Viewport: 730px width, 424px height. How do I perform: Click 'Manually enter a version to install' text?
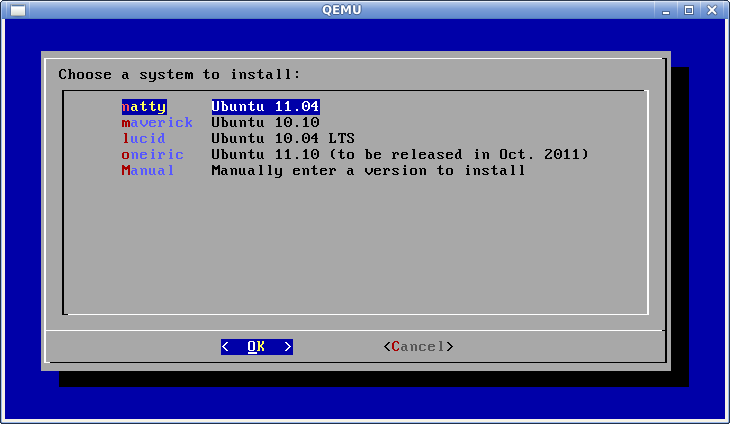368,170
